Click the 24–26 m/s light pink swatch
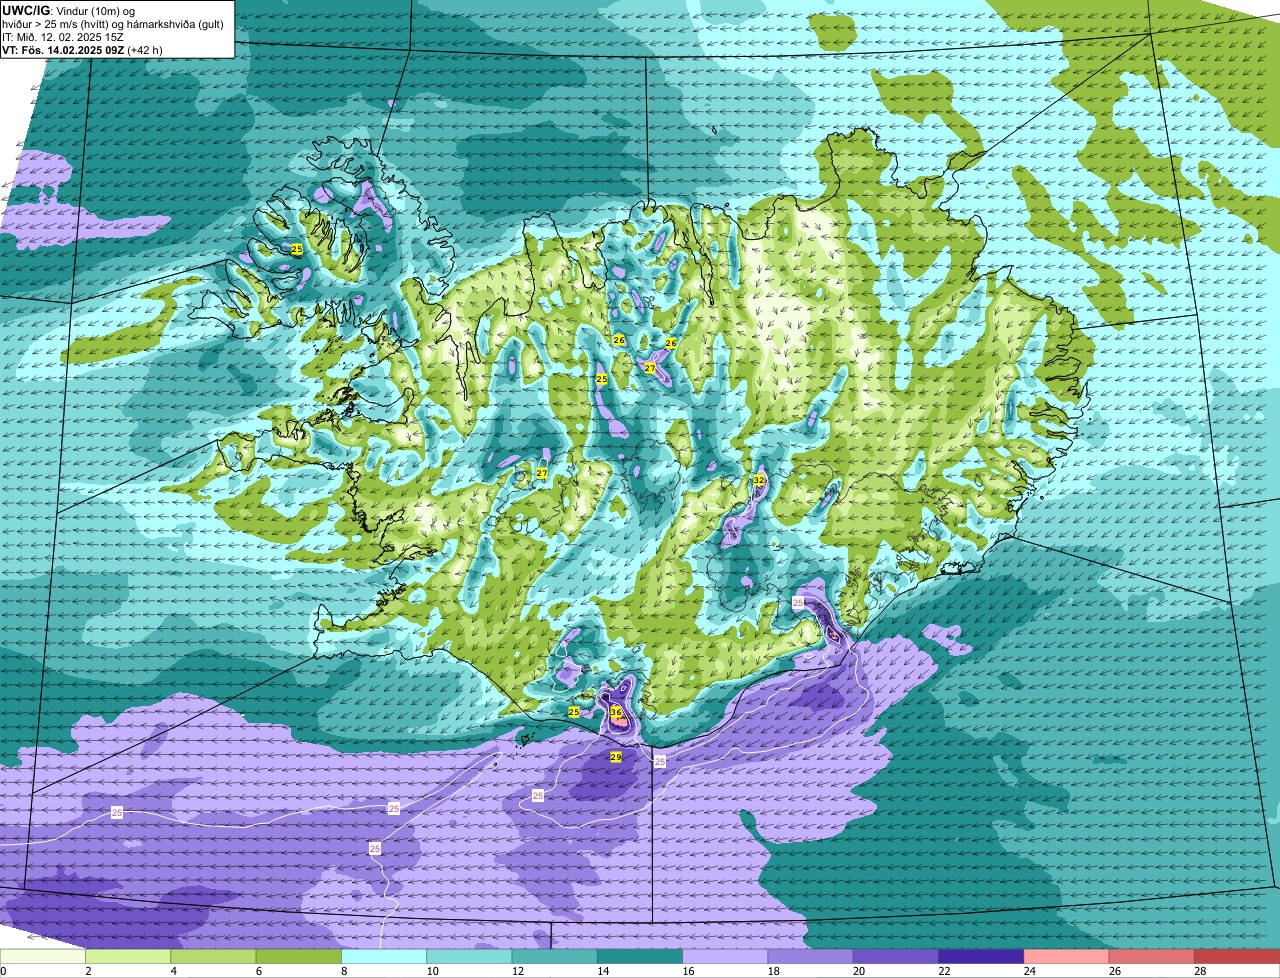 coord(1066,957)
